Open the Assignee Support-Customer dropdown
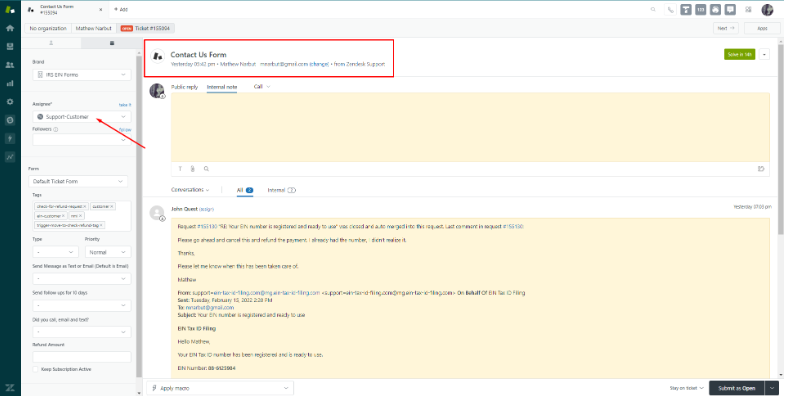The image size is (787, 396). click(x=82, y=117)
